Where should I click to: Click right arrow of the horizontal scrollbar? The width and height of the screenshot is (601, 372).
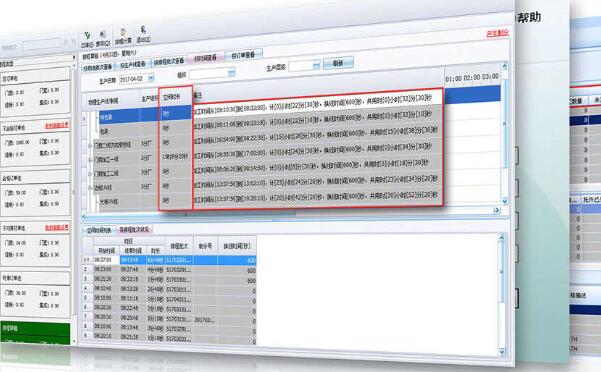(x=497, y=210)
